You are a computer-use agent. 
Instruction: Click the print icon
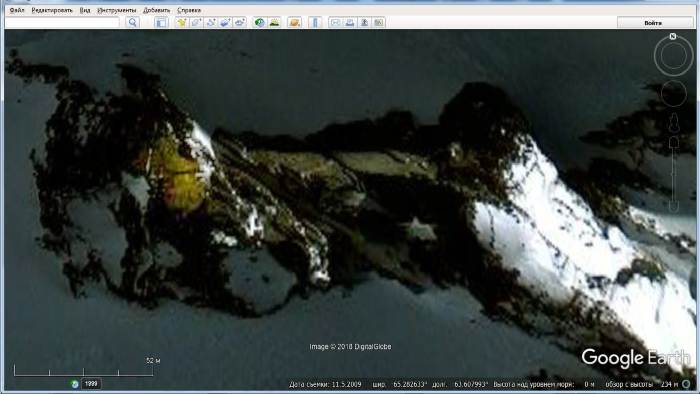[x=350, y=22]
